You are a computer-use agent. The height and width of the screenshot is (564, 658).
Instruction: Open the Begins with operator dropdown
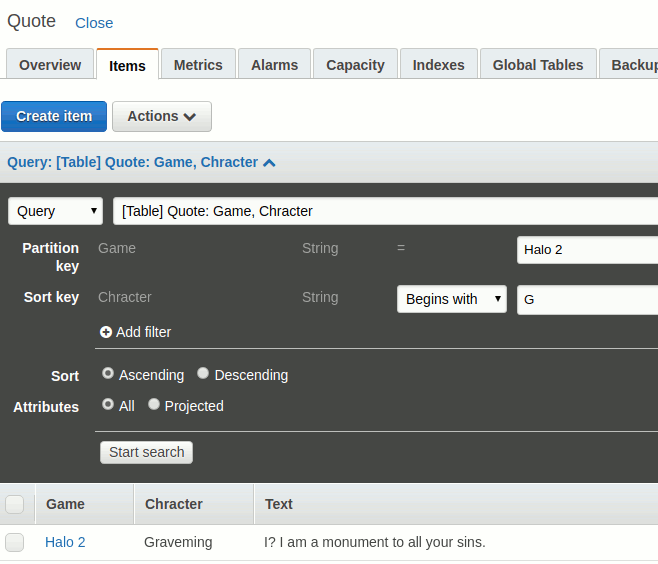(x=451, y=299)
